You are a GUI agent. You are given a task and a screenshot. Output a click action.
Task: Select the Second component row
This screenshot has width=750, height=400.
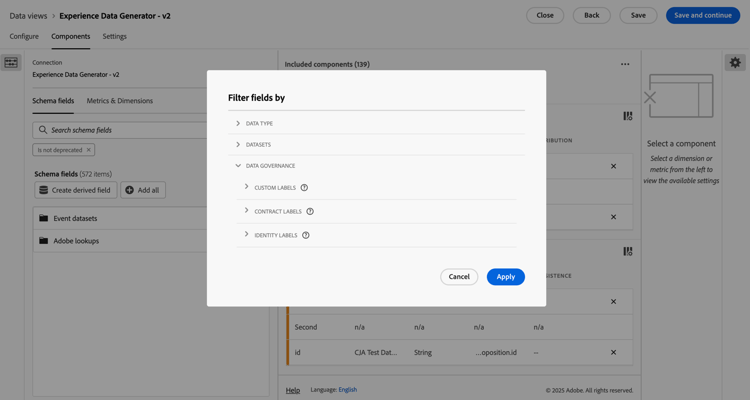(459, 327)
